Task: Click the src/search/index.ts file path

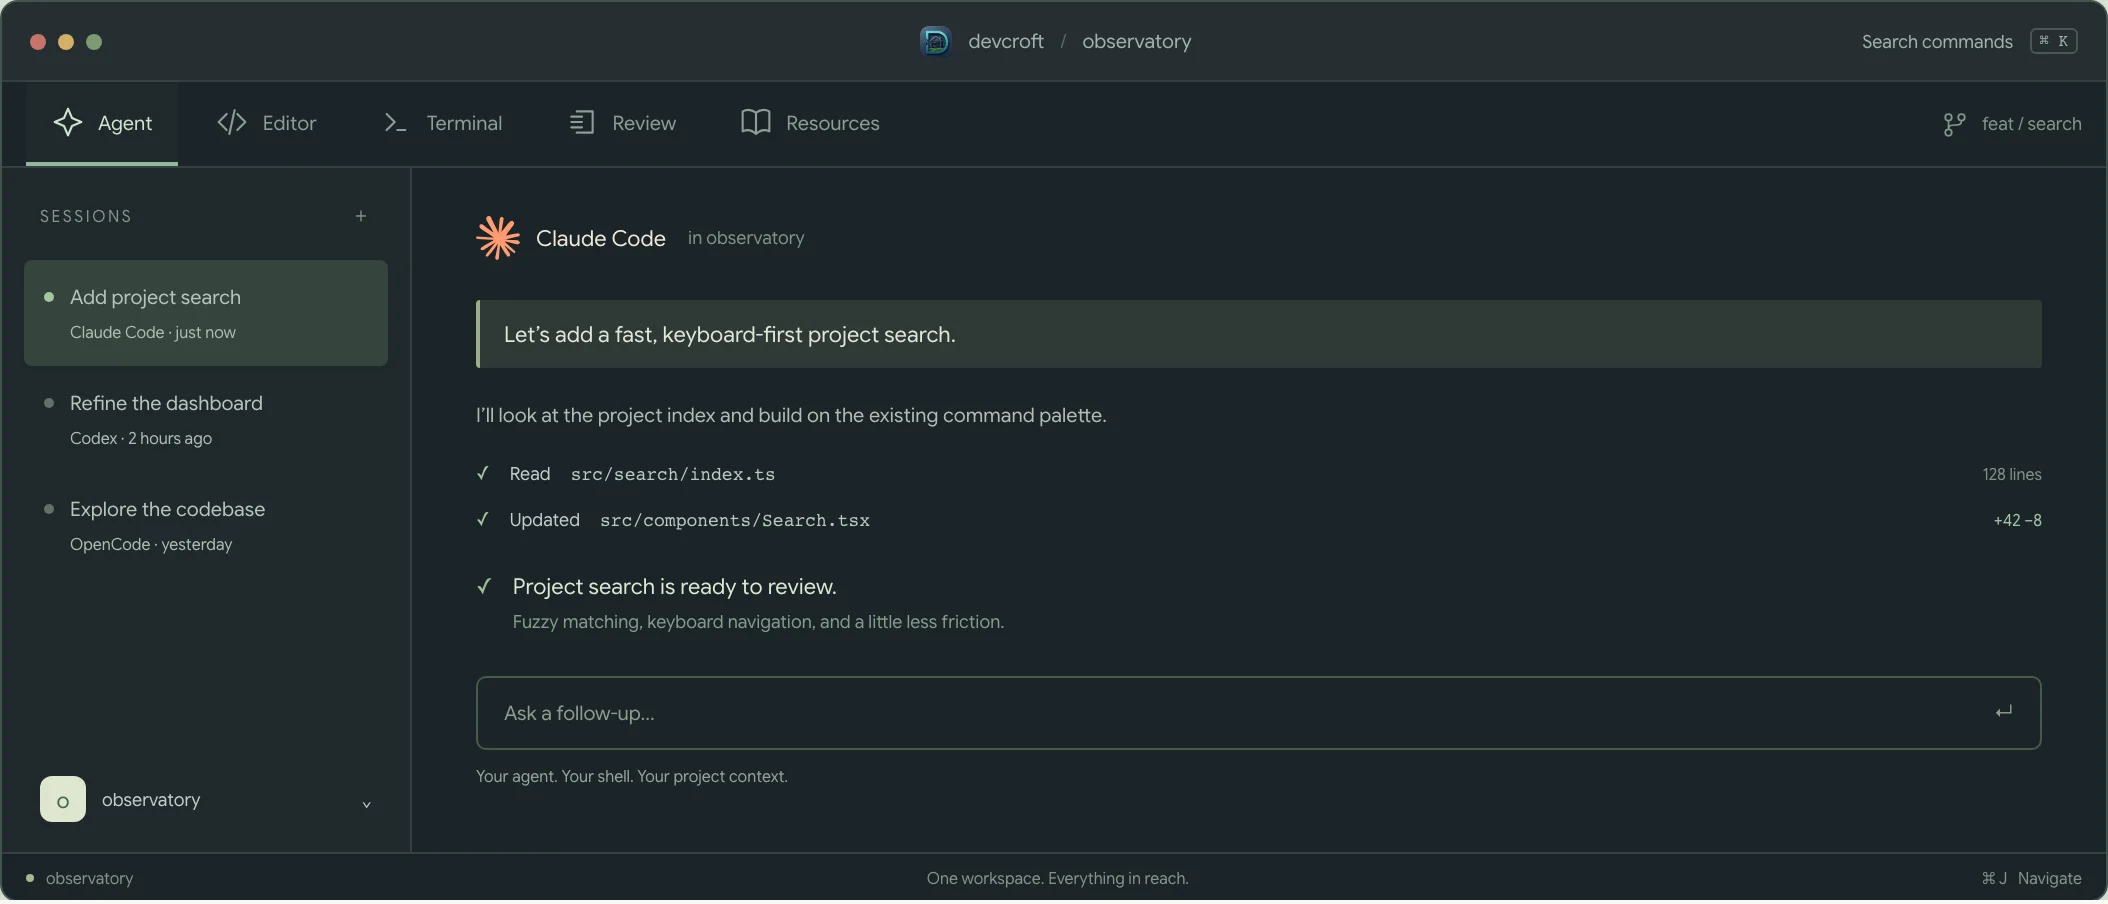Action: click(x=673, y=474)
